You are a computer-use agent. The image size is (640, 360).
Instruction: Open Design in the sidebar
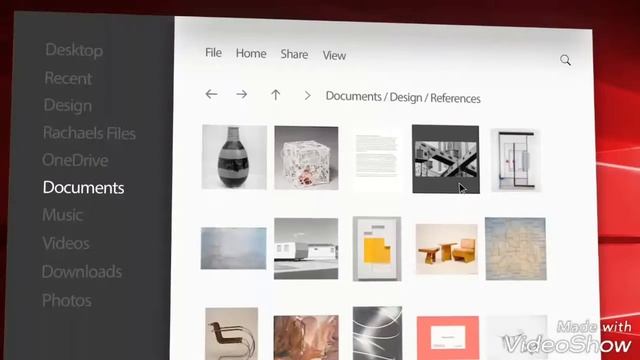(68, 105)
